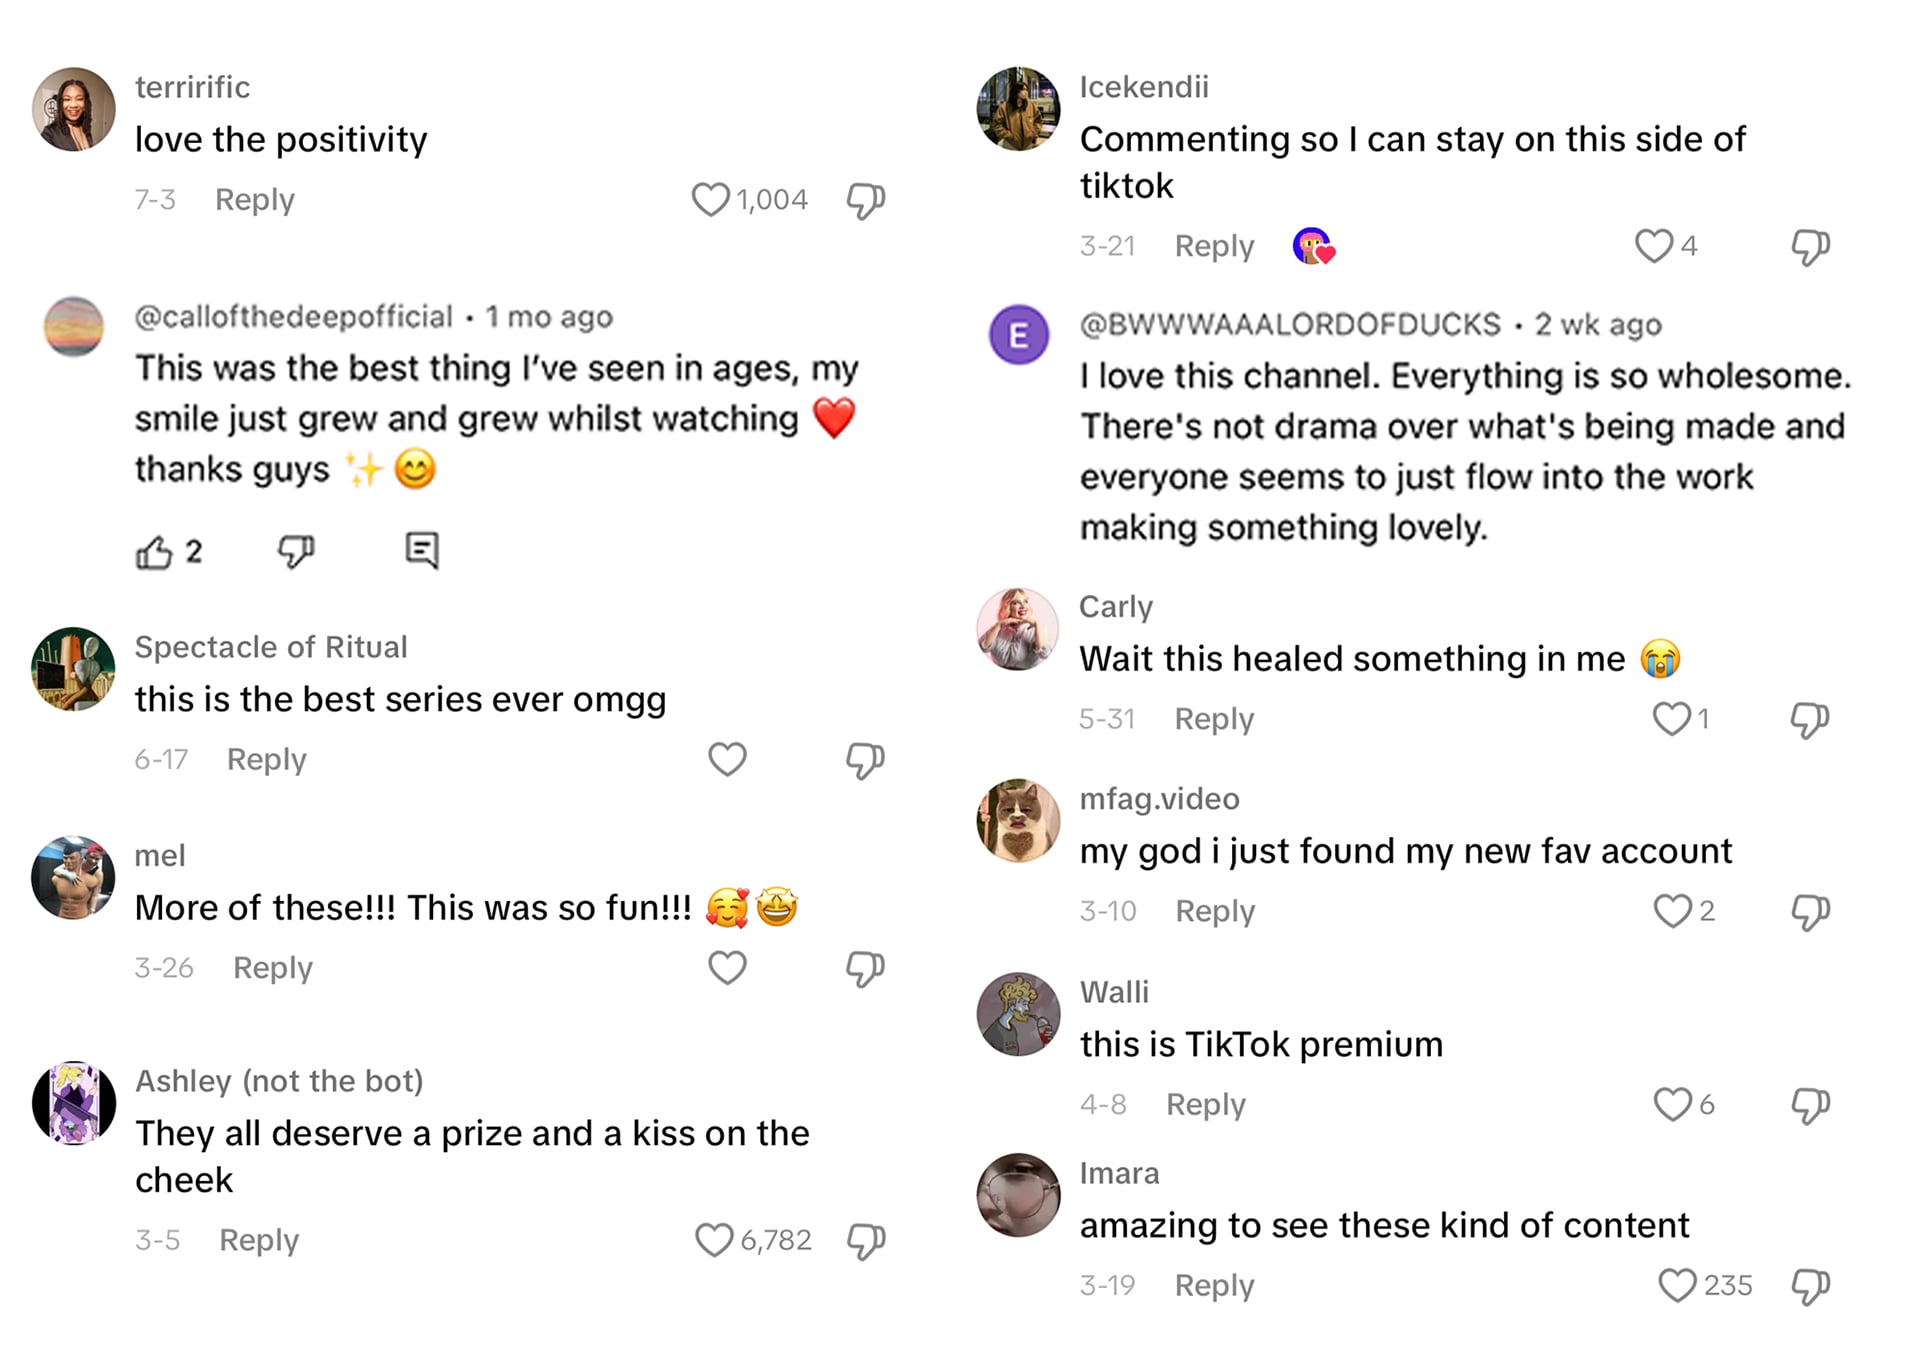Toggle dislike on Carly's comment

coord(1809,718)
